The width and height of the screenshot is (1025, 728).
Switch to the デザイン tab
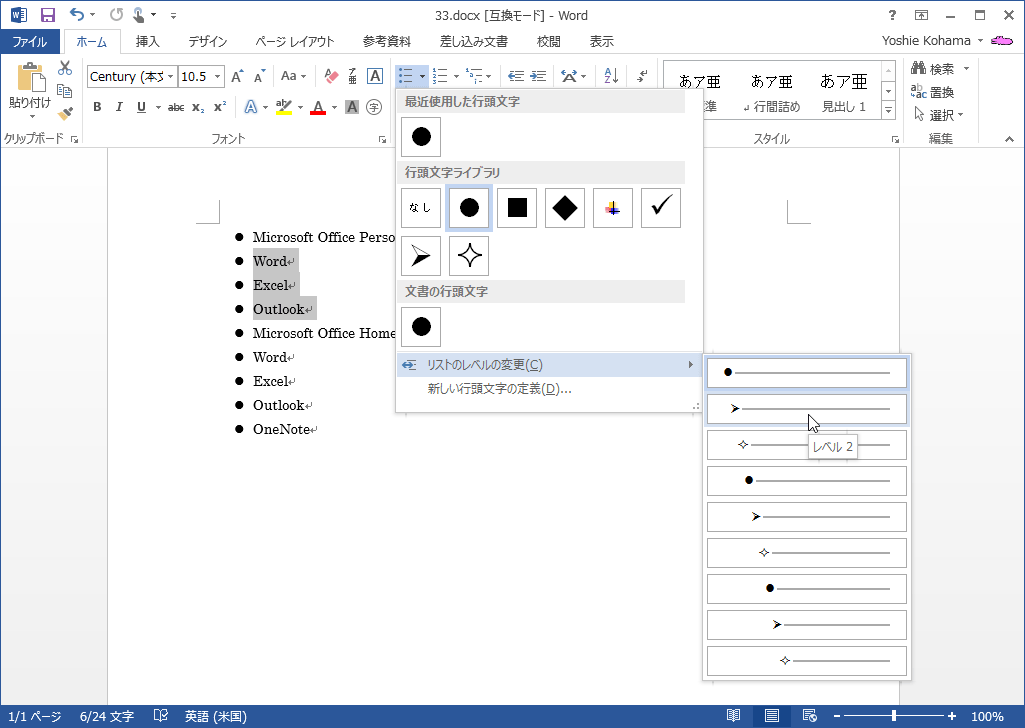coord(207,42)
